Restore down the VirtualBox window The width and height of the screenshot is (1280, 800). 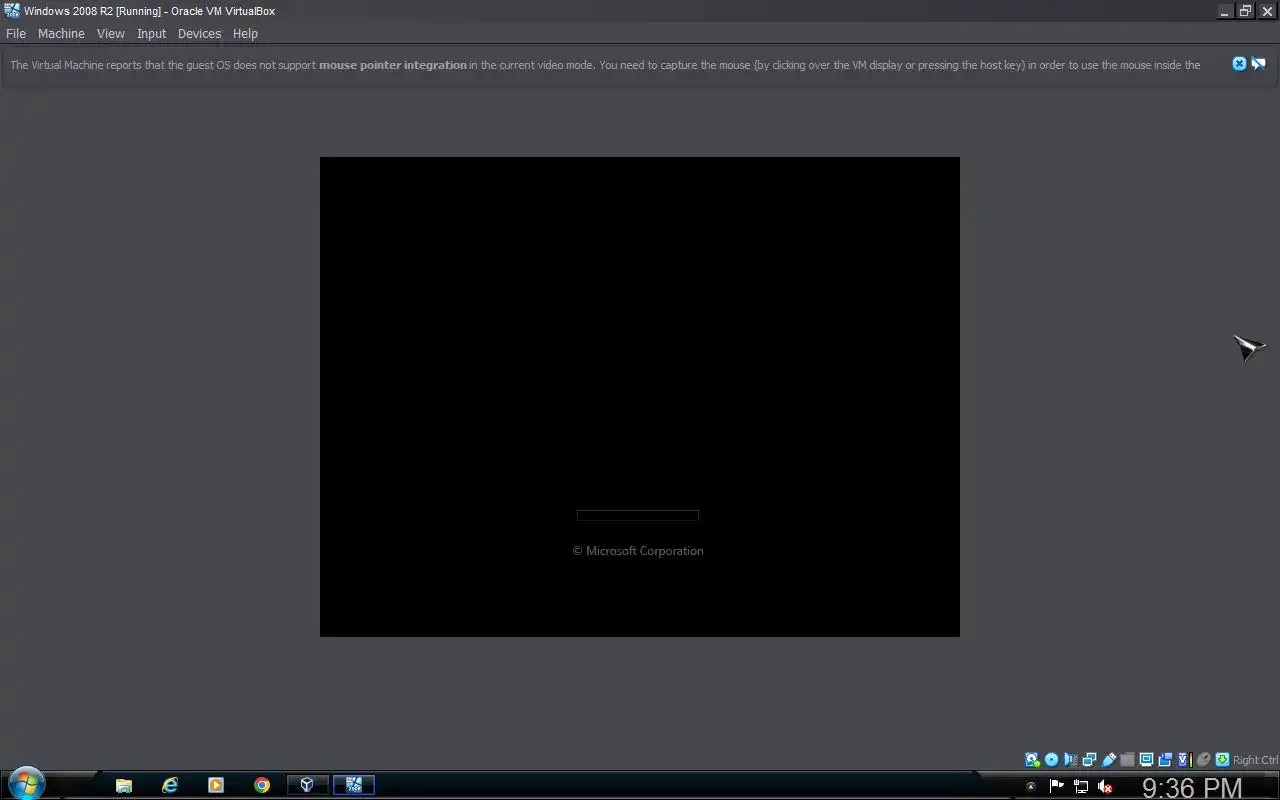point(1246,11)
